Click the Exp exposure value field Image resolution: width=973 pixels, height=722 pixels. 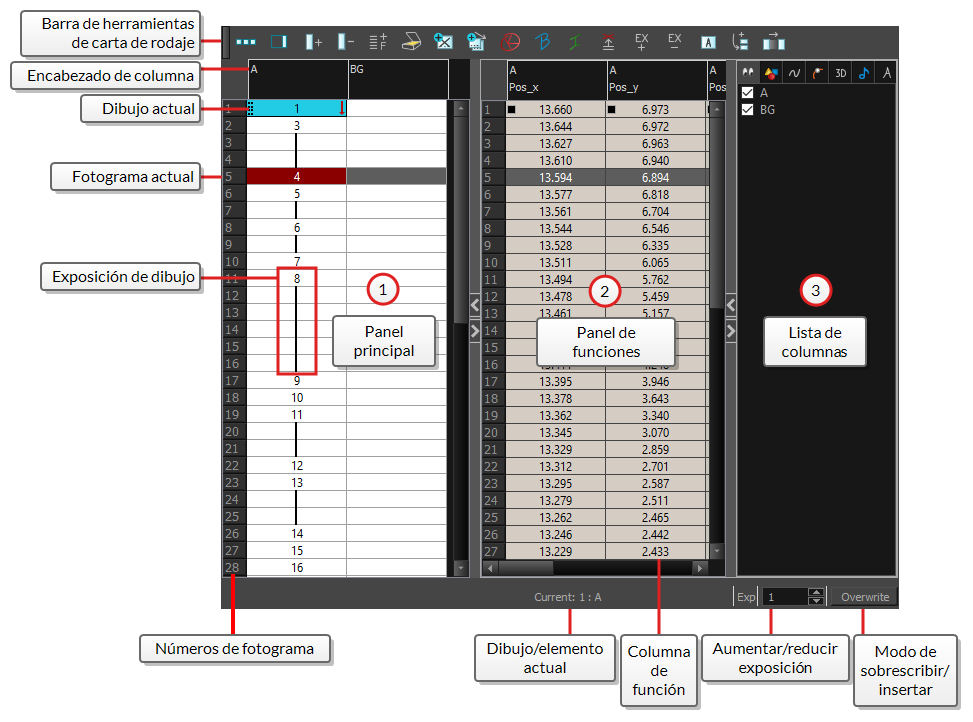[x=786, y=597]
